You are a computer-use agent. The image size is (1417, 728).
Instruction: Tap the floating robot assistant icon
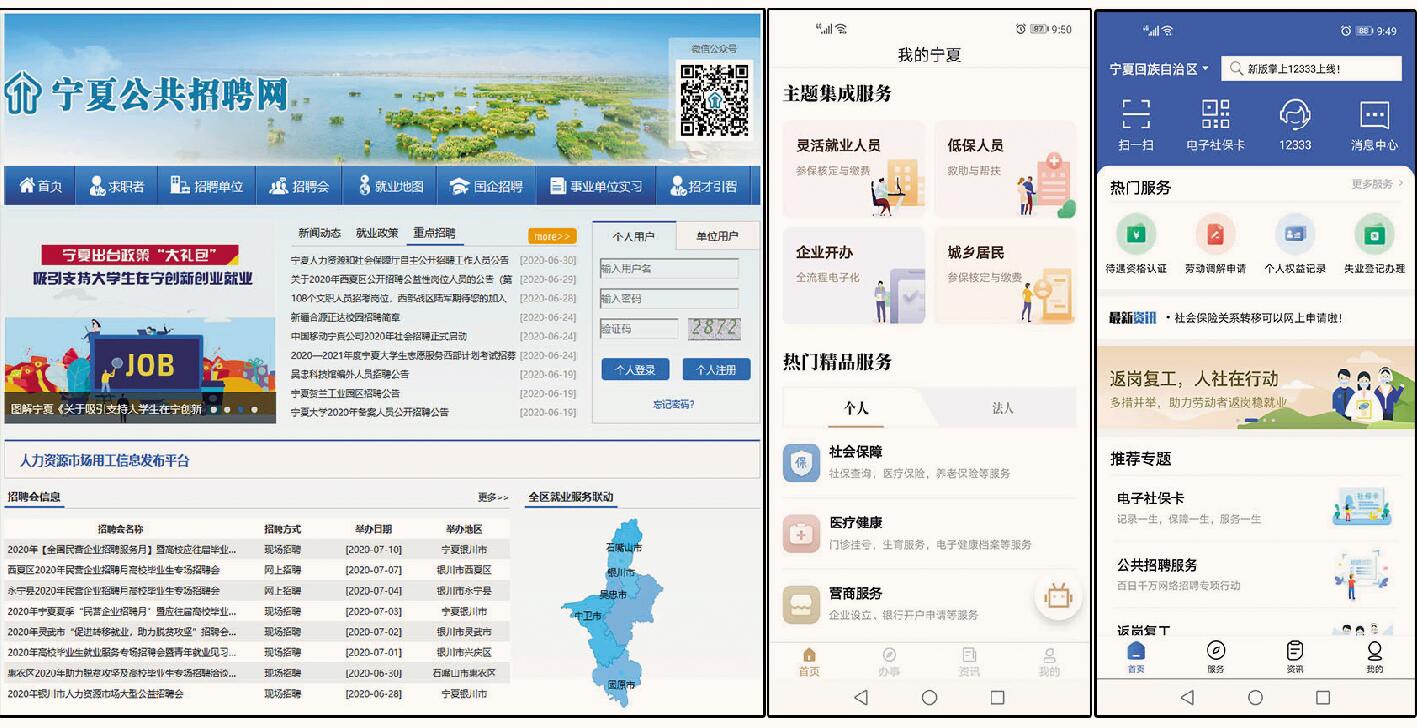[1057, 597]
